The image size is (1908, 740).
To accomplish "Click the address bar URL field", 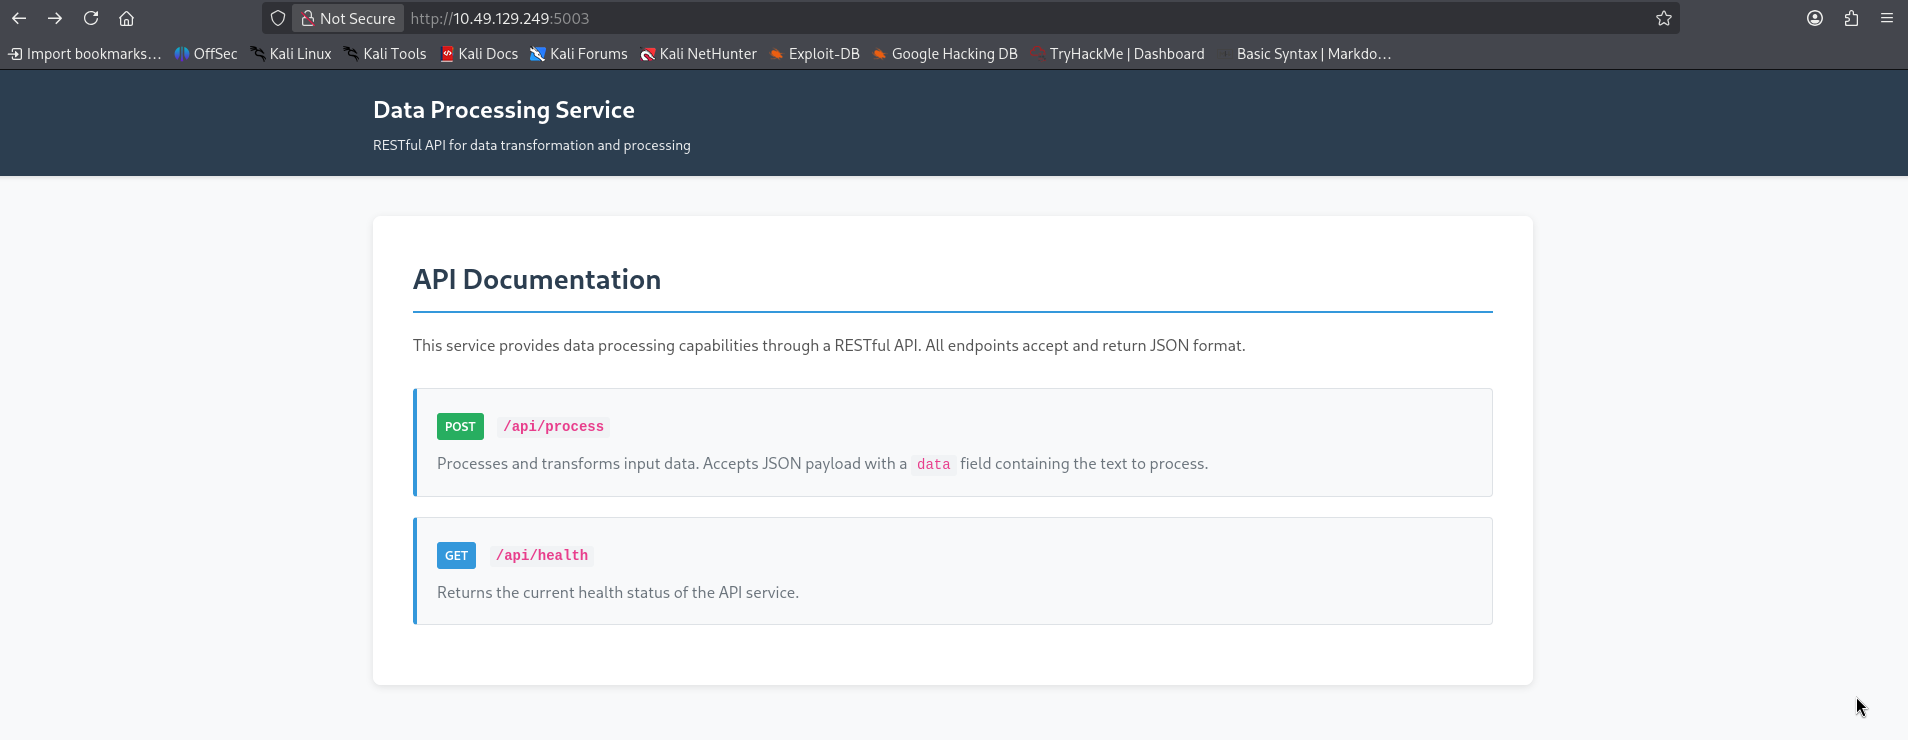I will [x=900, y=18].
